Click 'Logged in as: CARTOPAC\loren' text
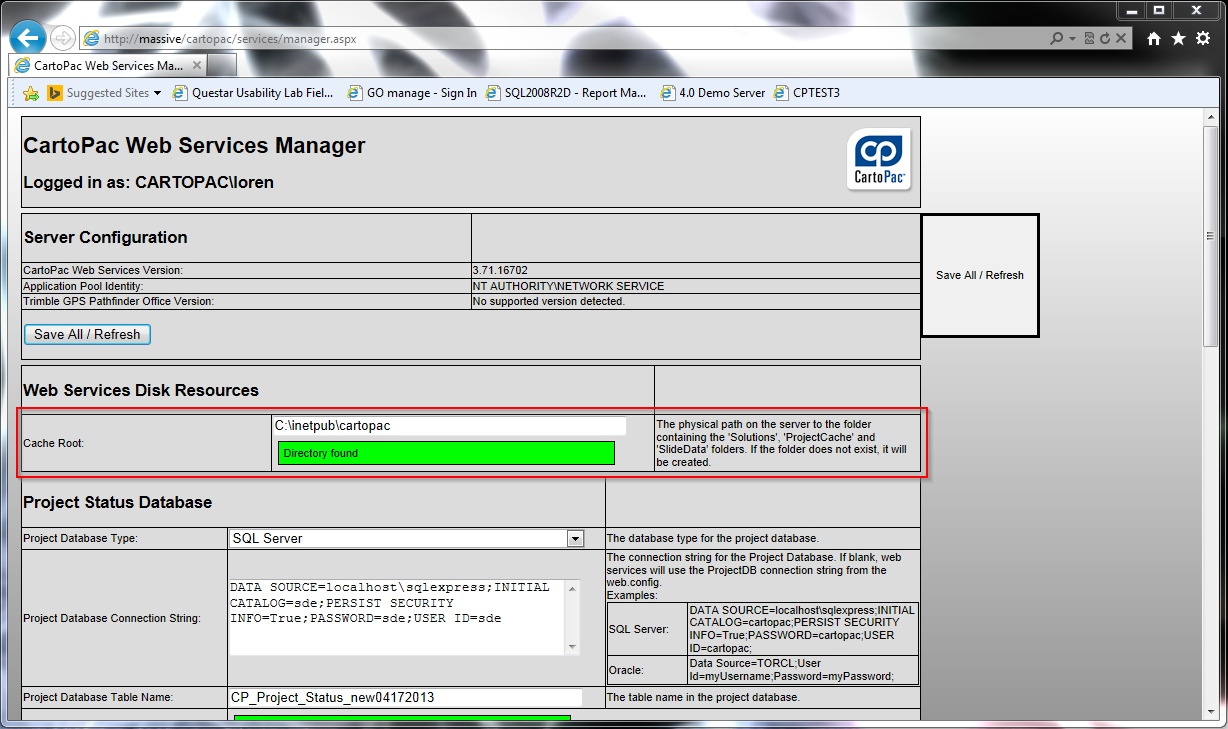The height and width of the screenshot is (729, 1228). point(148,183)
